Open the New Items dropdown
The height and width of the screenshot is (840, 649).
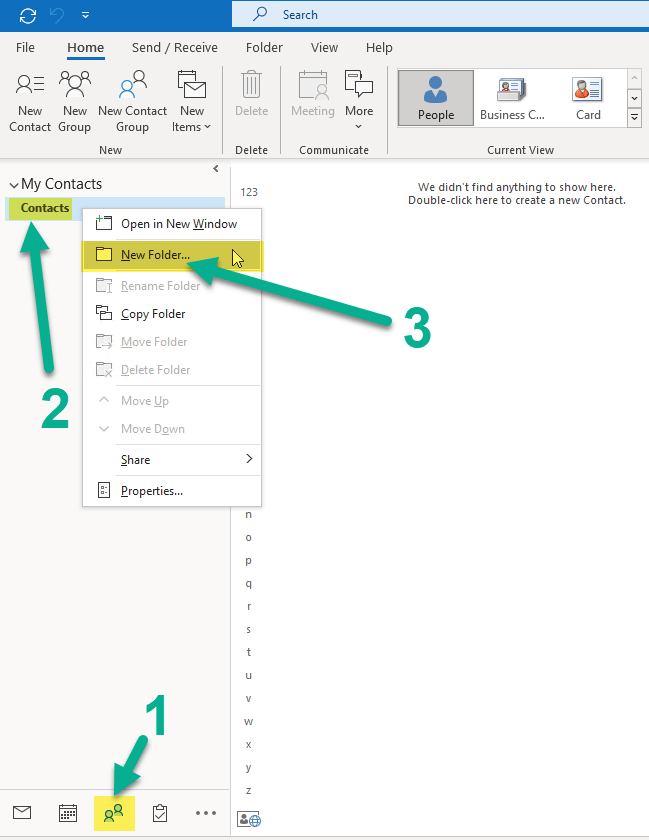click(x=191, y=100)
